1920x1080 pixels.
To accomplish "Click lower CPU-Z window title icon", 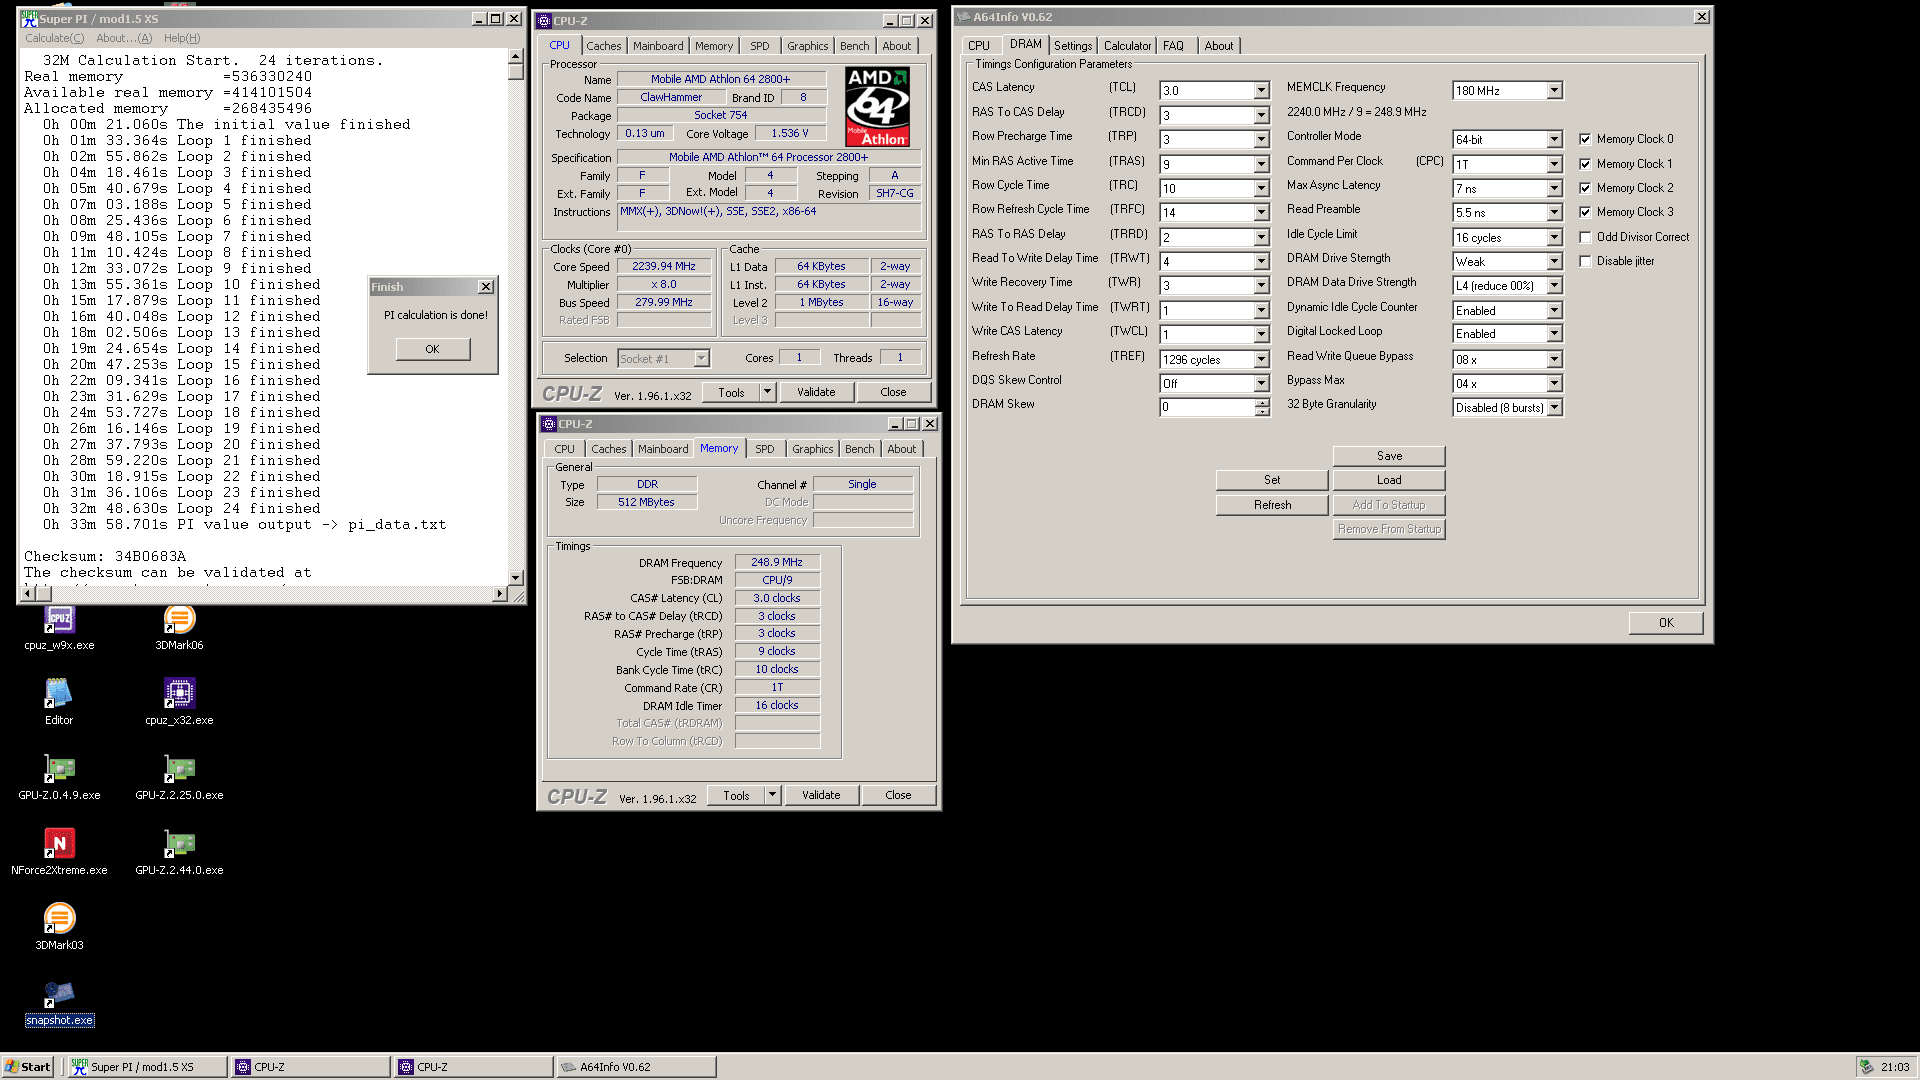I will [549, 424].
